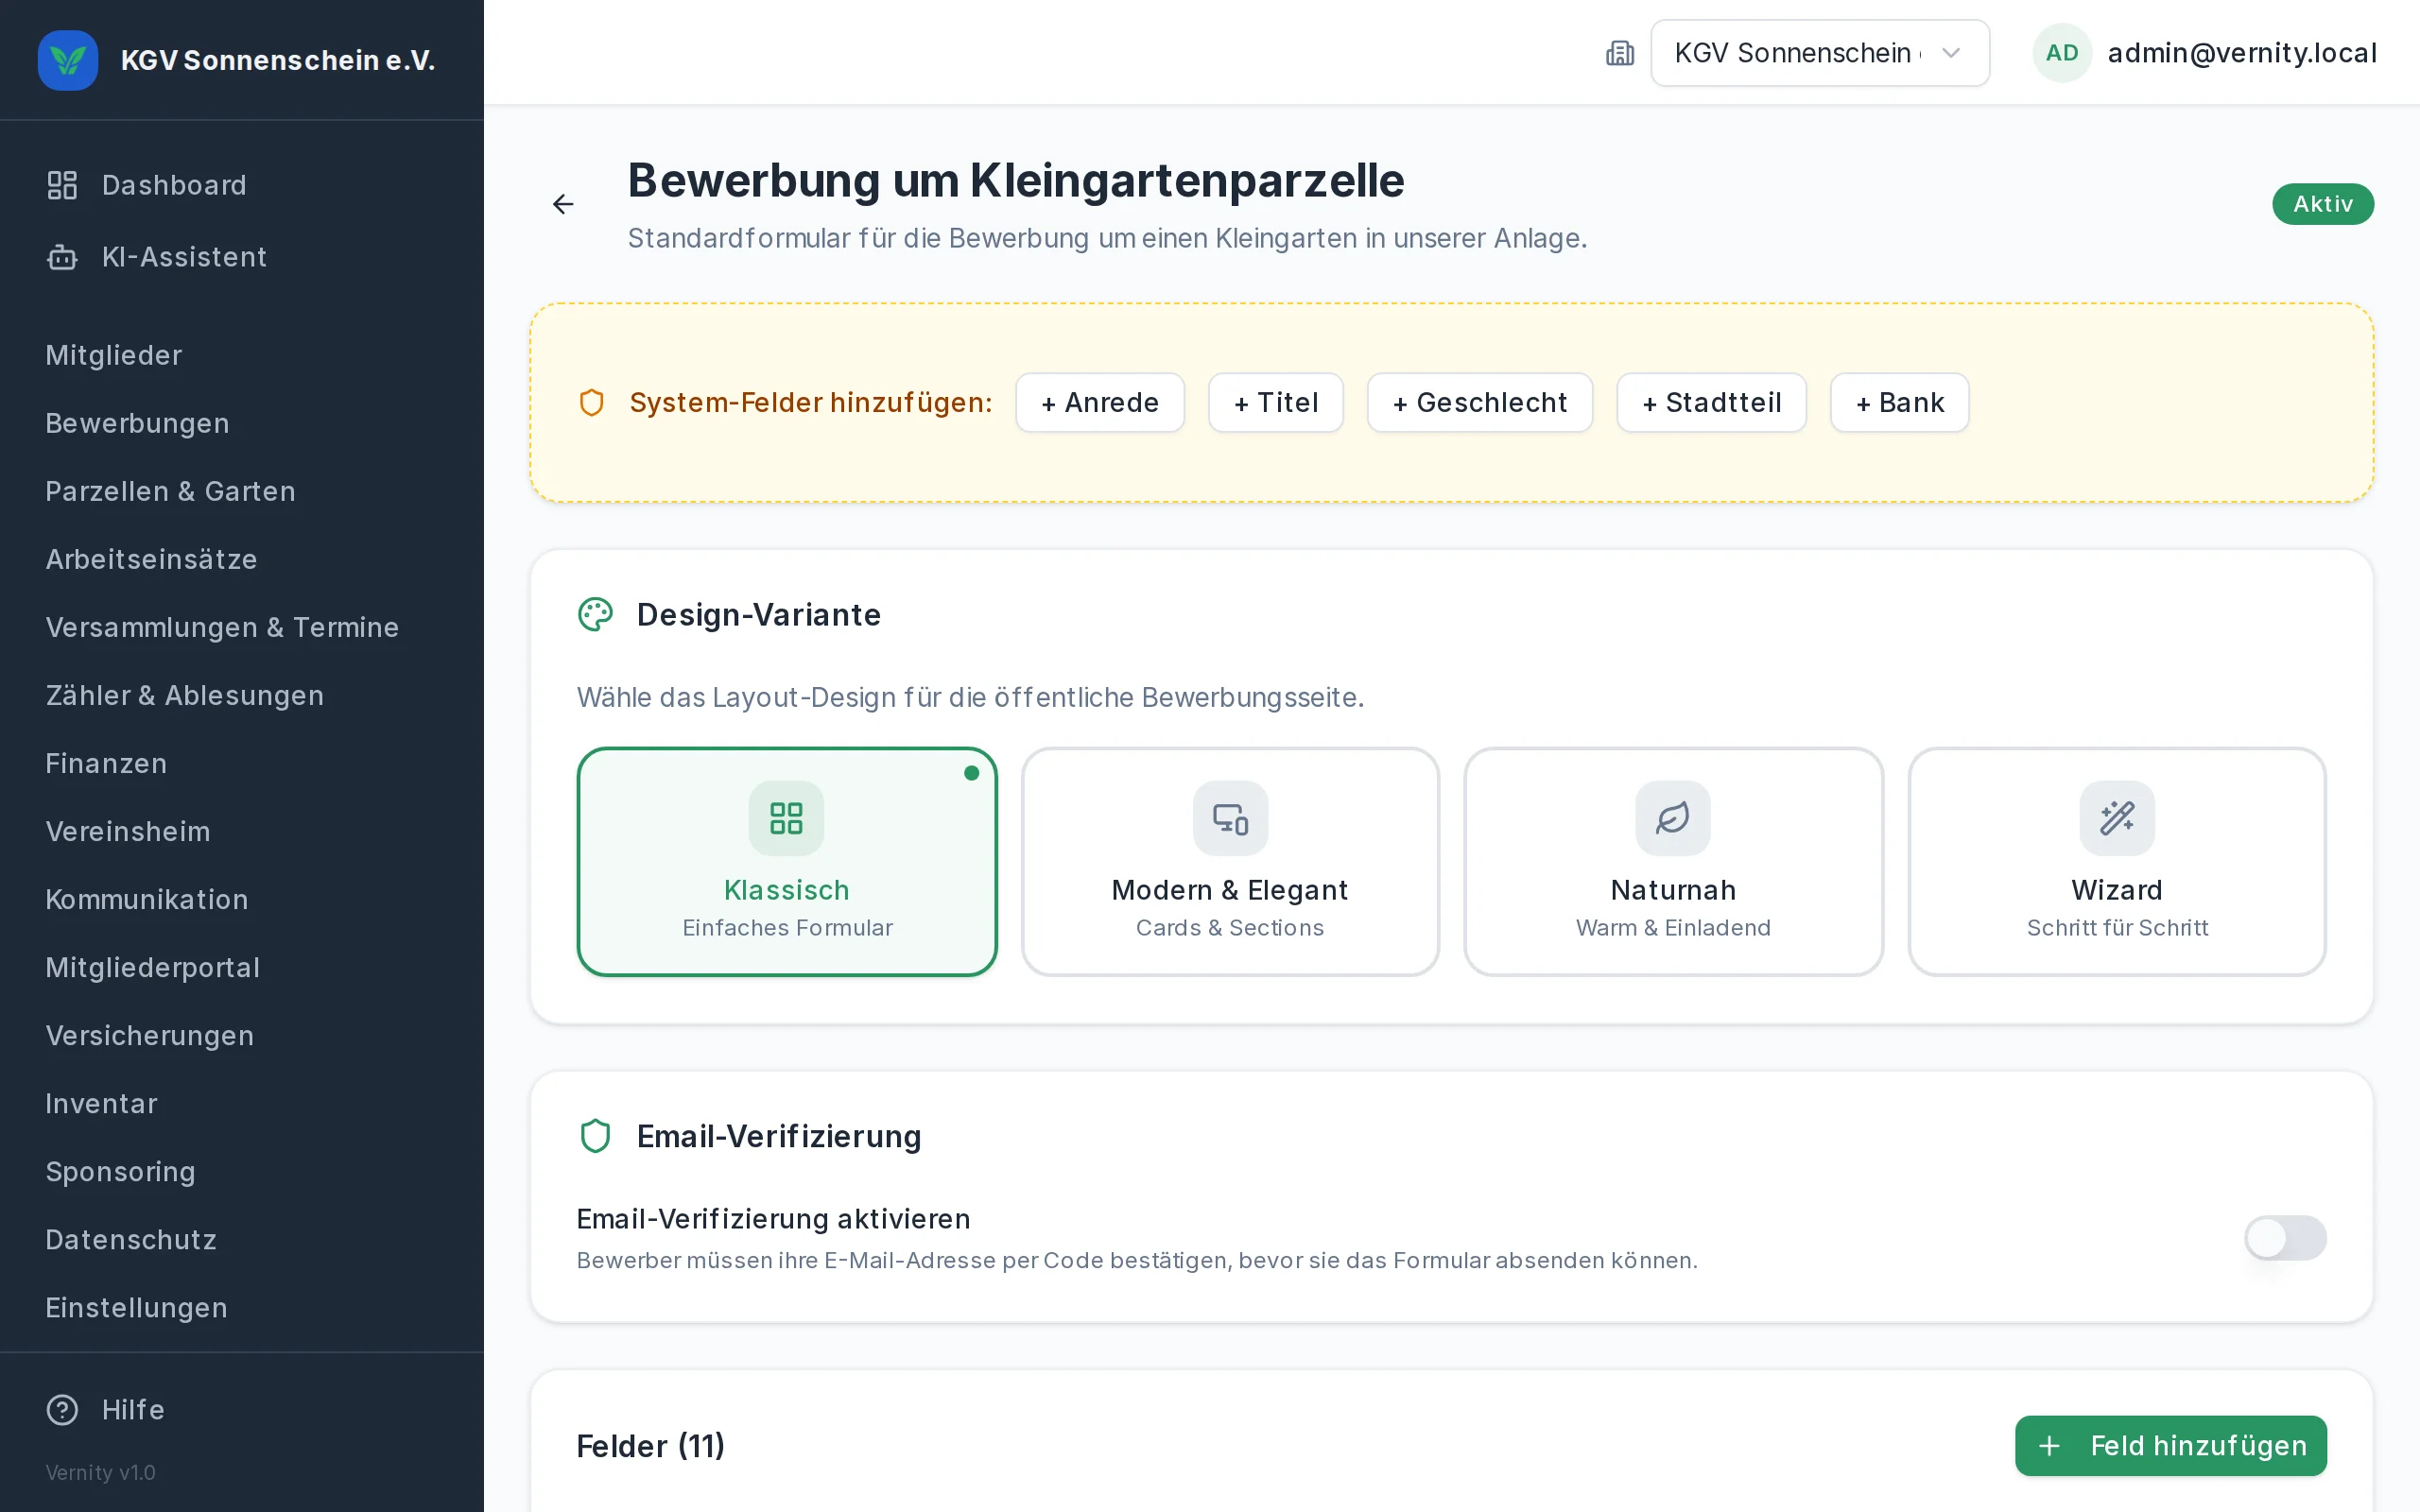Click the shield icon beside Email-Verifizierung heading
Image resolution: width=2420 pixels, height=1512 pixels.
tap(595, 1136)
